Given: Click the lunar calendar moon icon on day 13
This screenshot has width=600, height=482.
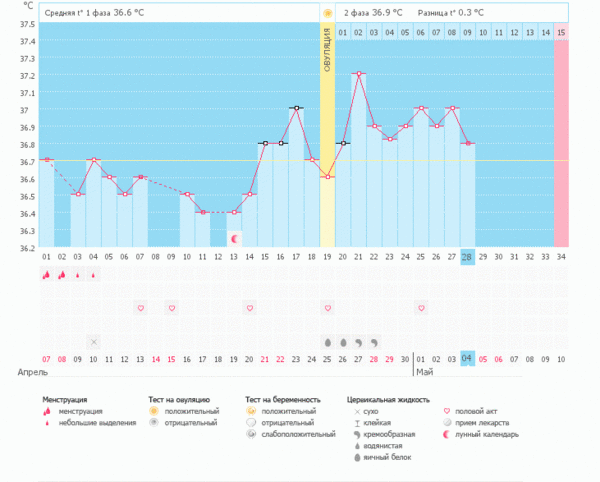Looking at the screenshot, I should tap(234, 238).
